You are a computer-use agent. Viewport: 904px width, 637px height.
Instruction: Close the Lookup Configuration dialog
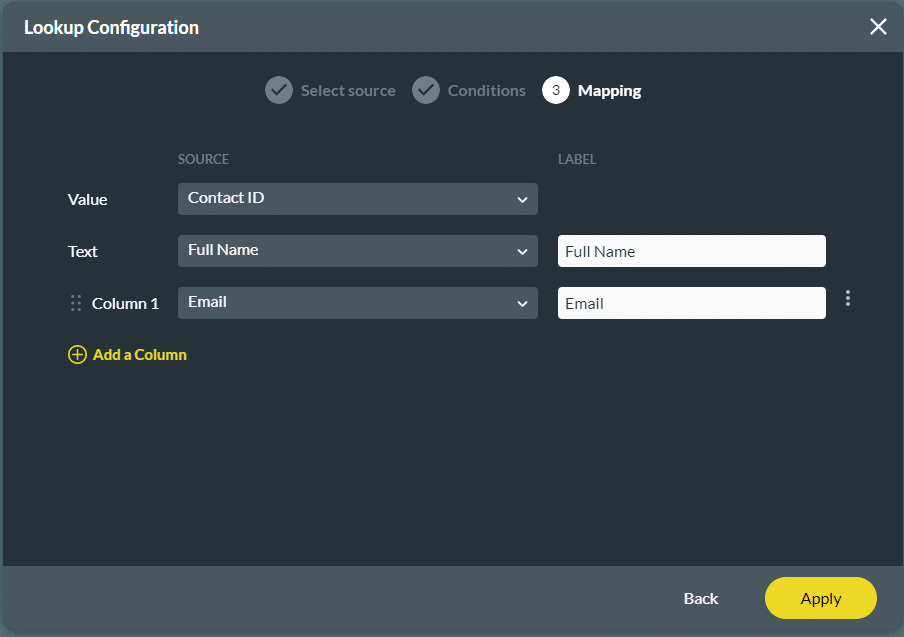coord(878,27)
